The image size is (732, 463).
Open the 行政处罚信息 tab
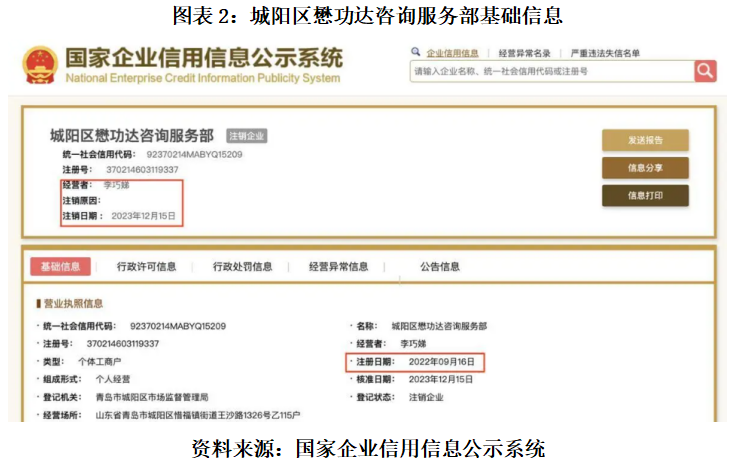242,267
